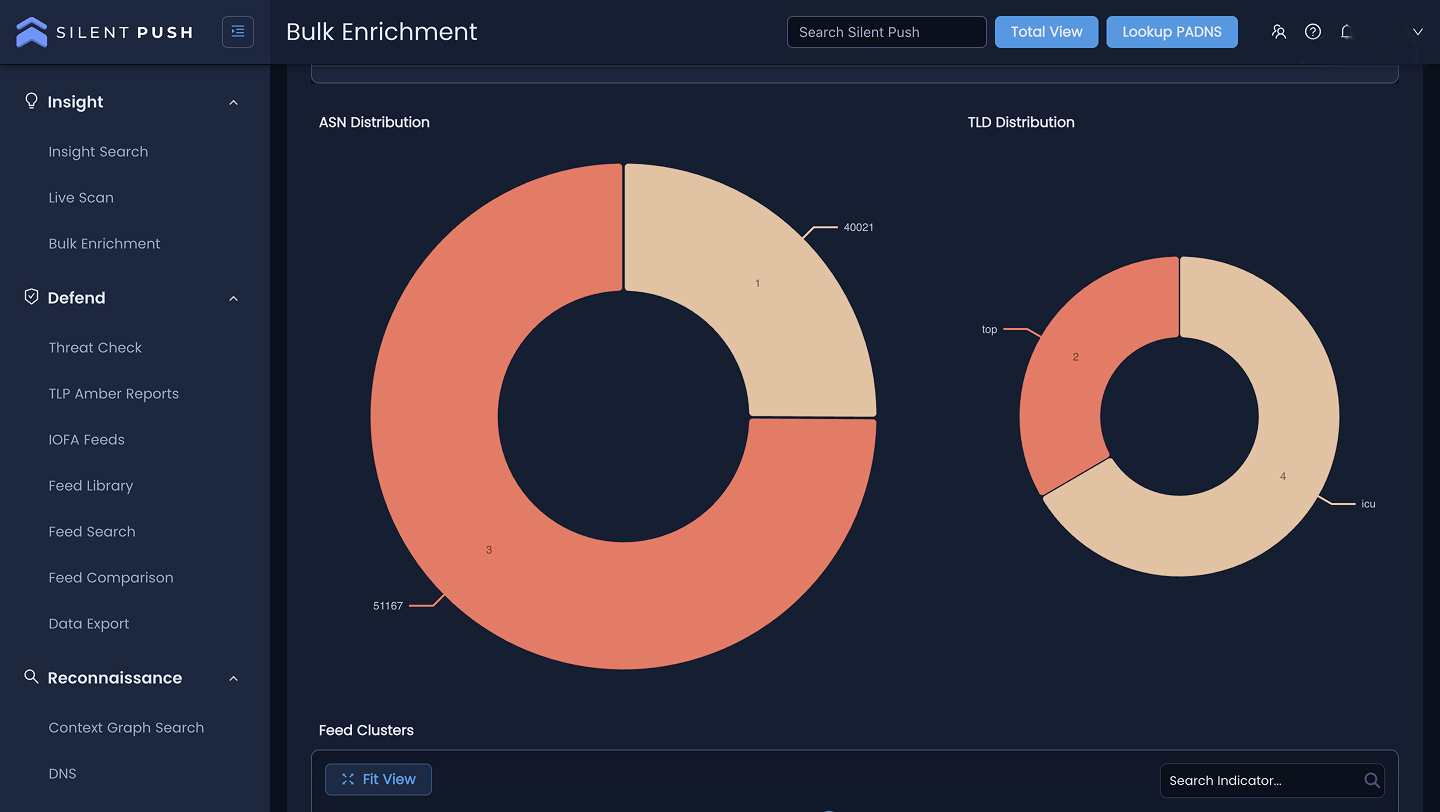Click the Defend shield icon
The image size is (1440, 812).
pyautogui.click(x=31, y=297)
